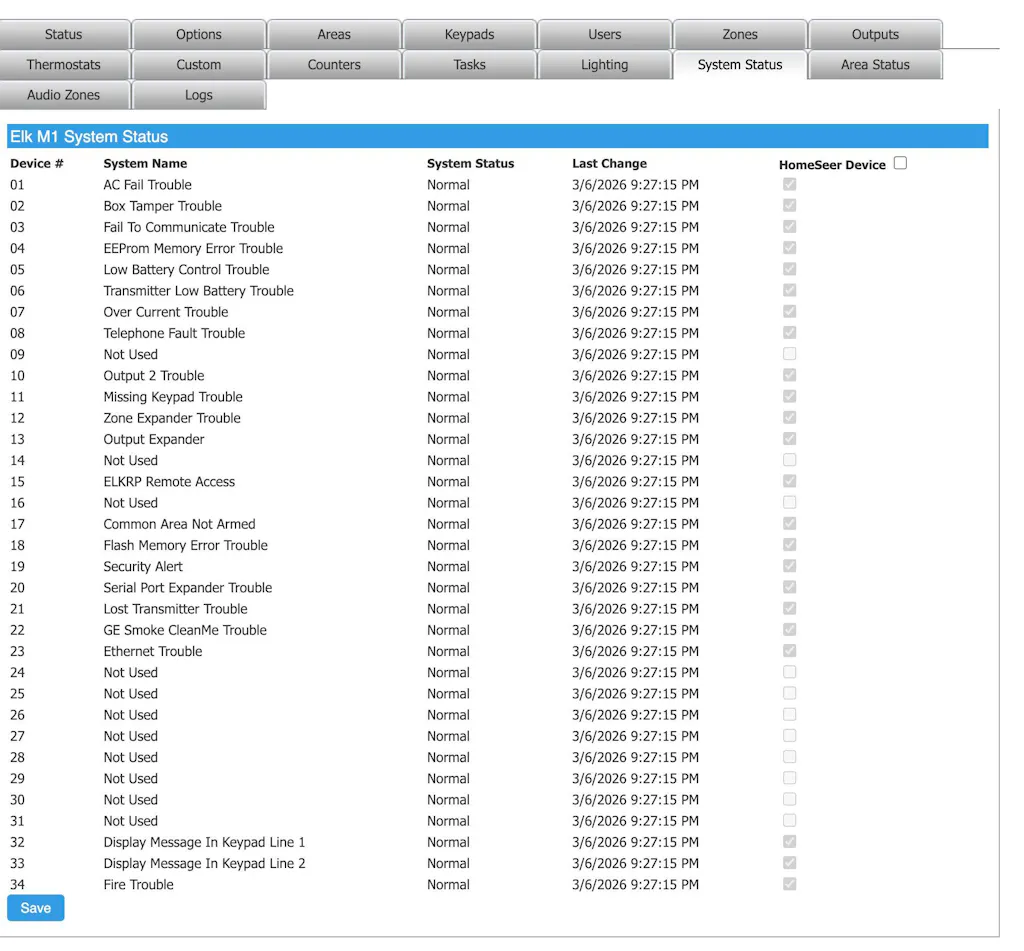Toggle checkbox for ELKRP Remote Access
The height and width of the screenshot is (951, 1024).
[x=790, y=481]
